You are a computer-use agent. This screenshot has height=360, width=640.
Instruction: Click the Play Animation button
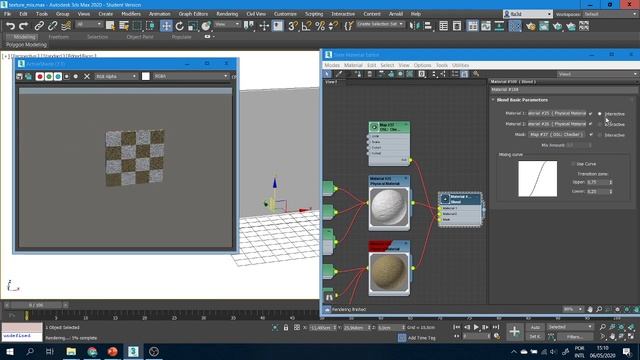pos(476,327)
